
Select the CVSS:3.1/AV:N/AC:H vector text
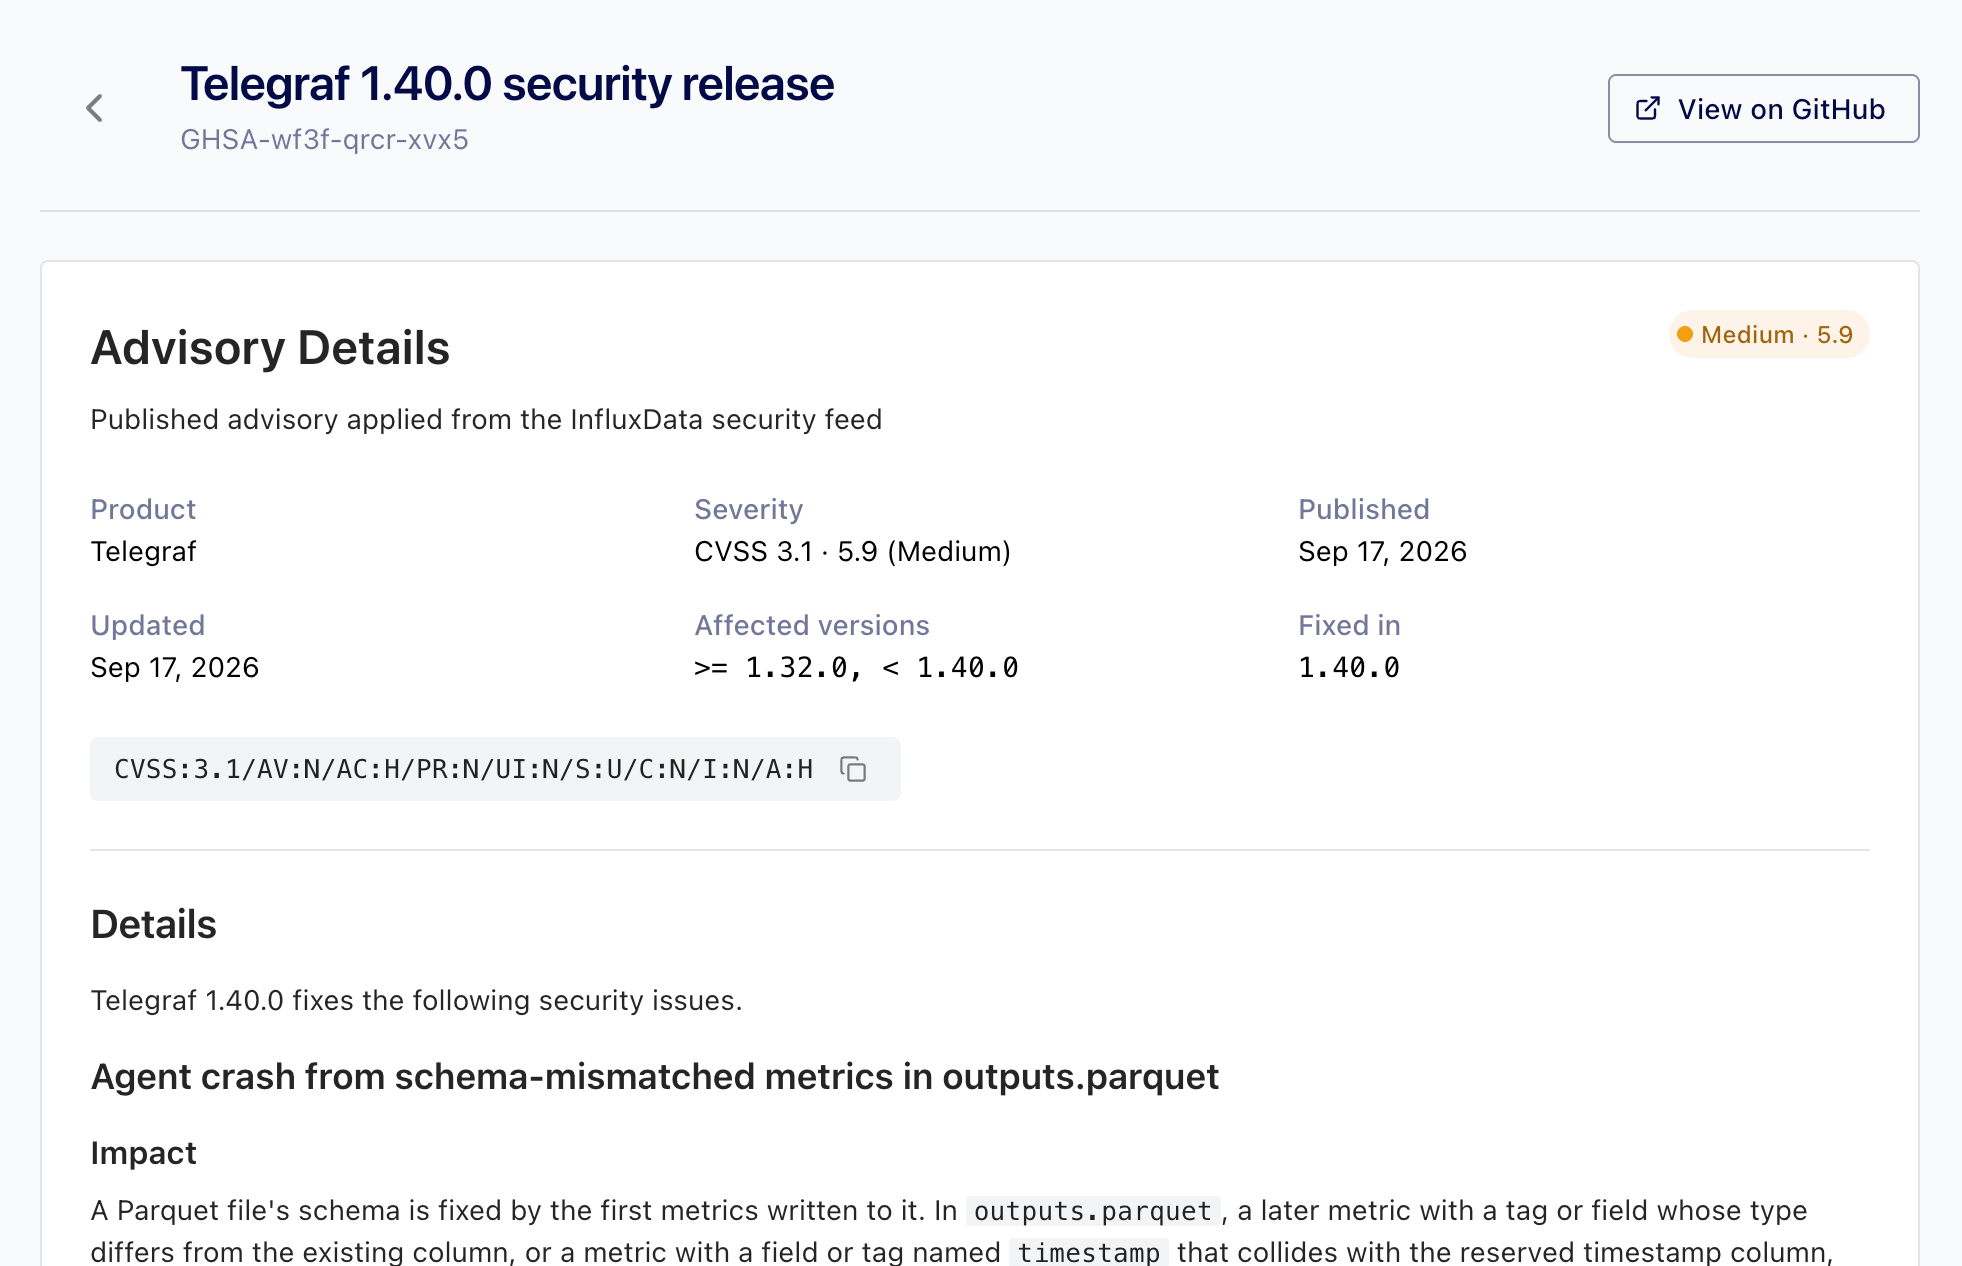[463, 769]
